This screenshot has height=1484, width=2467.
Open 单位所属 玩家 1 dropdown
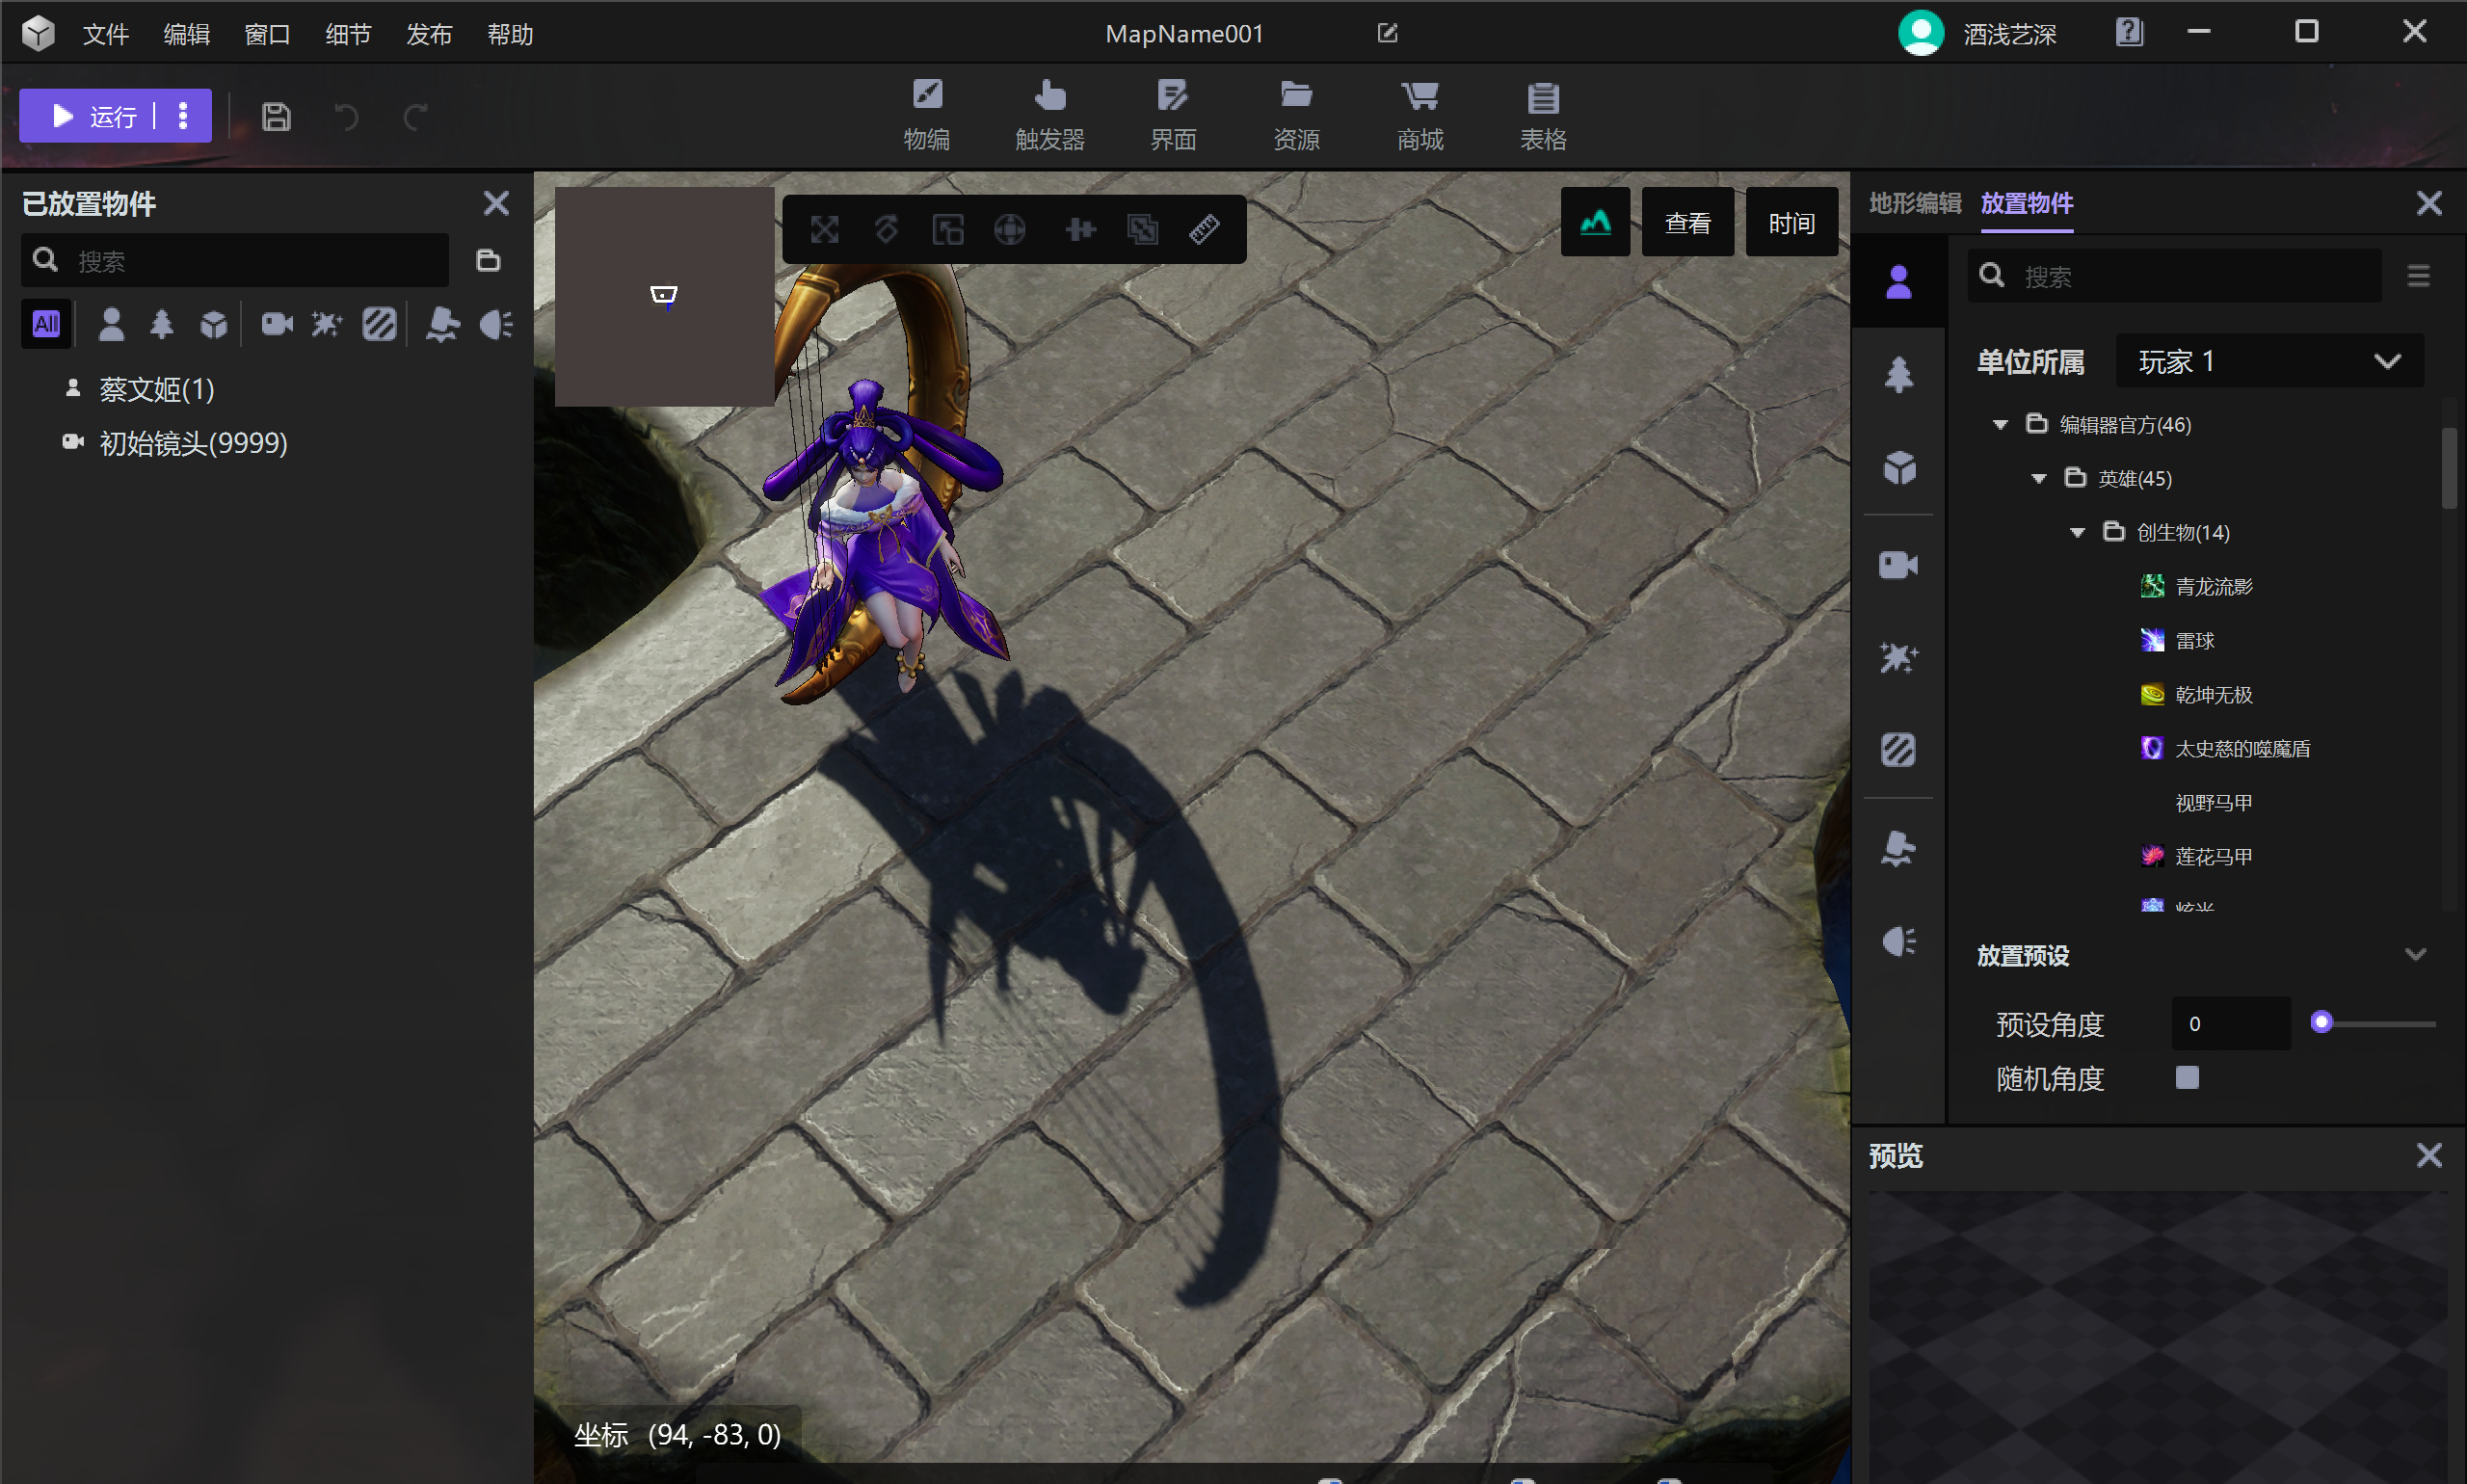tap(2269, 361)
